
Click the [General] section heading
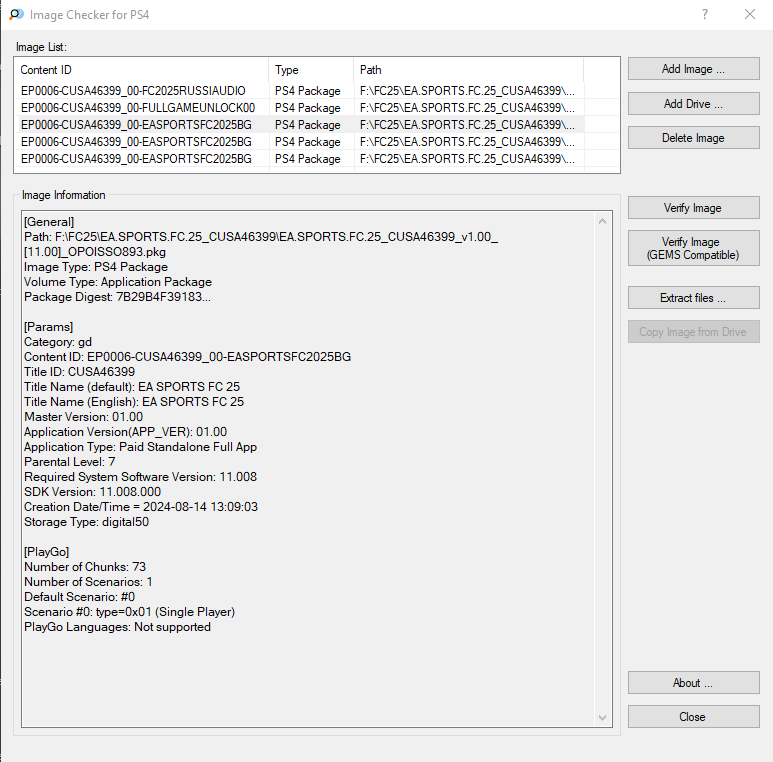tap(49, 222)
